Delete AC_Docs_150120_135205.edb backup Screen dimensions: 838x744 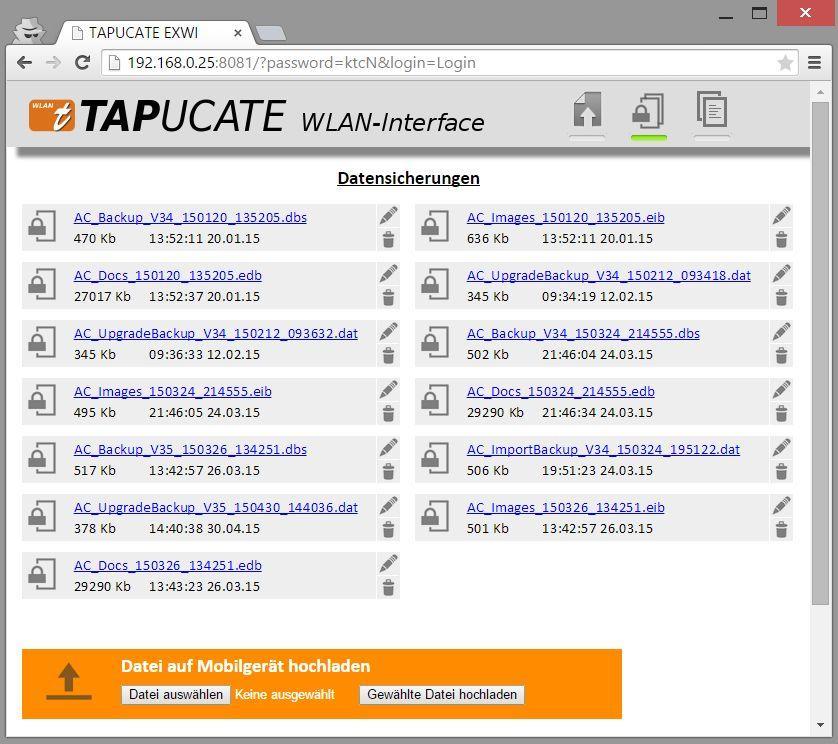click(389, 297)
